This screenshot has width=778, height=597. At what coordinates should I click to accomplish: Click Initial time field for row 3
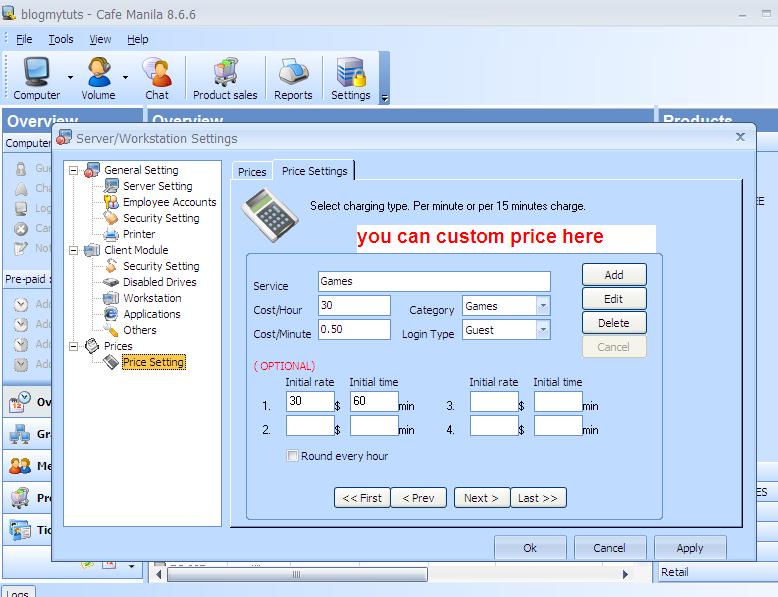coord(558,401)
